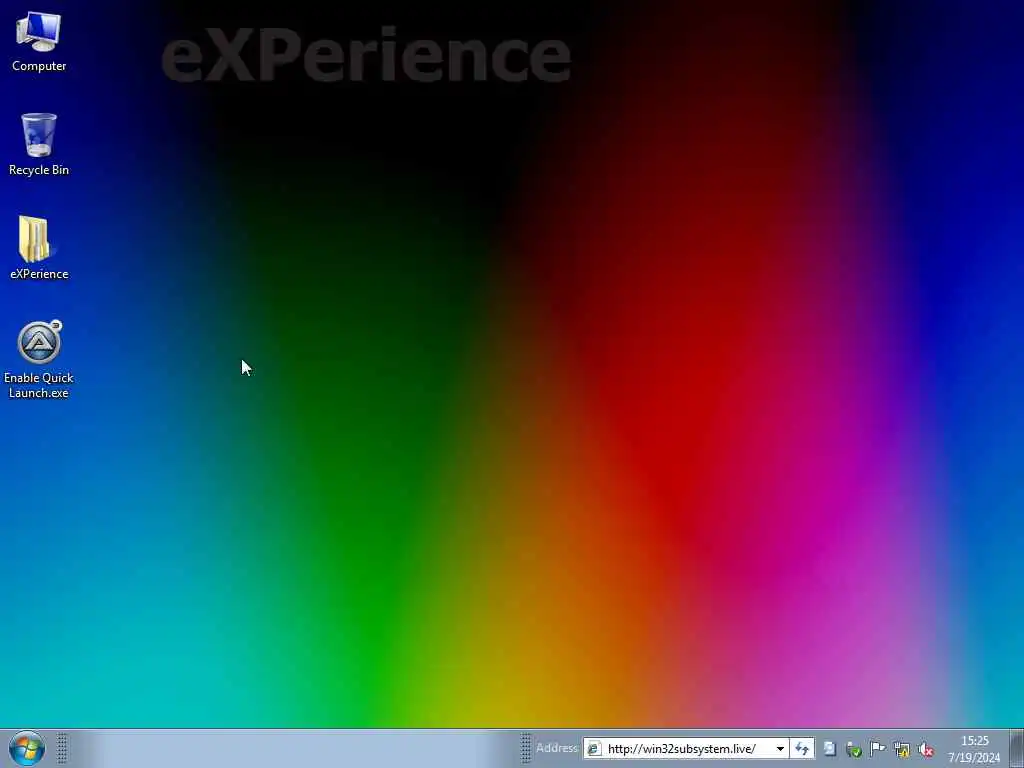Select the Enable Quick Launch.exe icon

coord(39,359)
